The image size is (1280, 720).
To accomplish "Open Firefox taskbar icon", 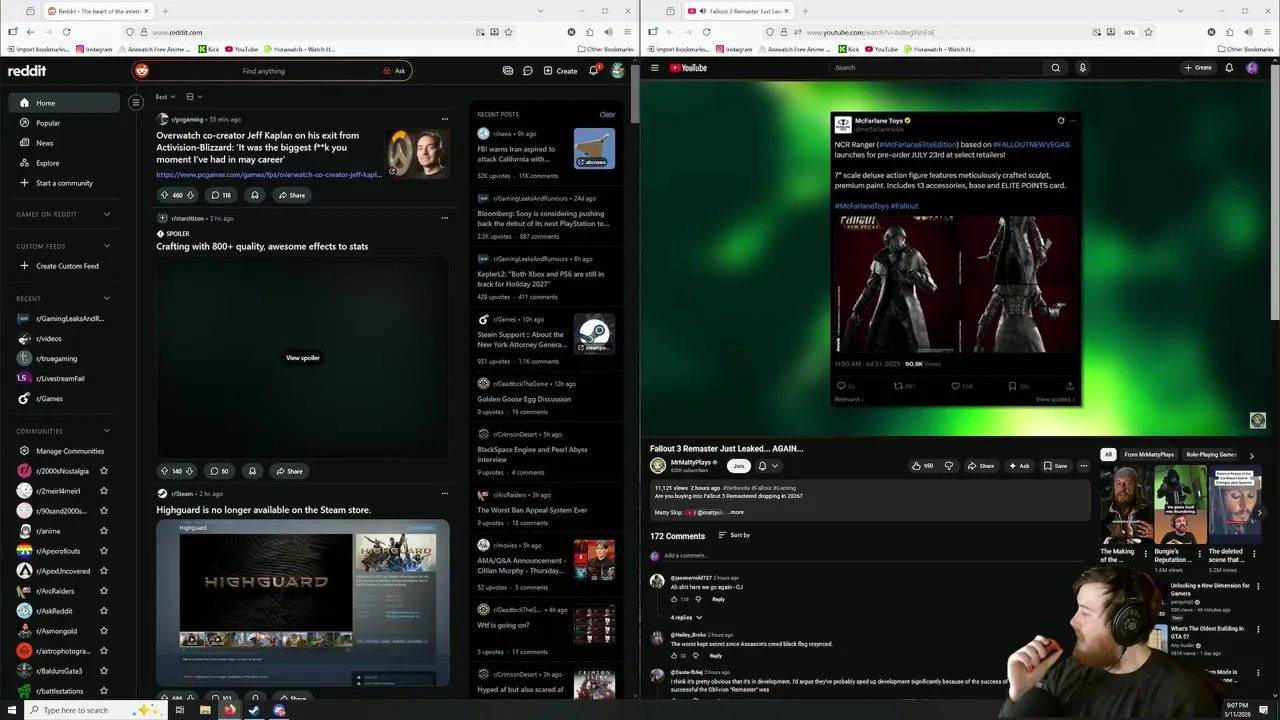I will [230, 710].
